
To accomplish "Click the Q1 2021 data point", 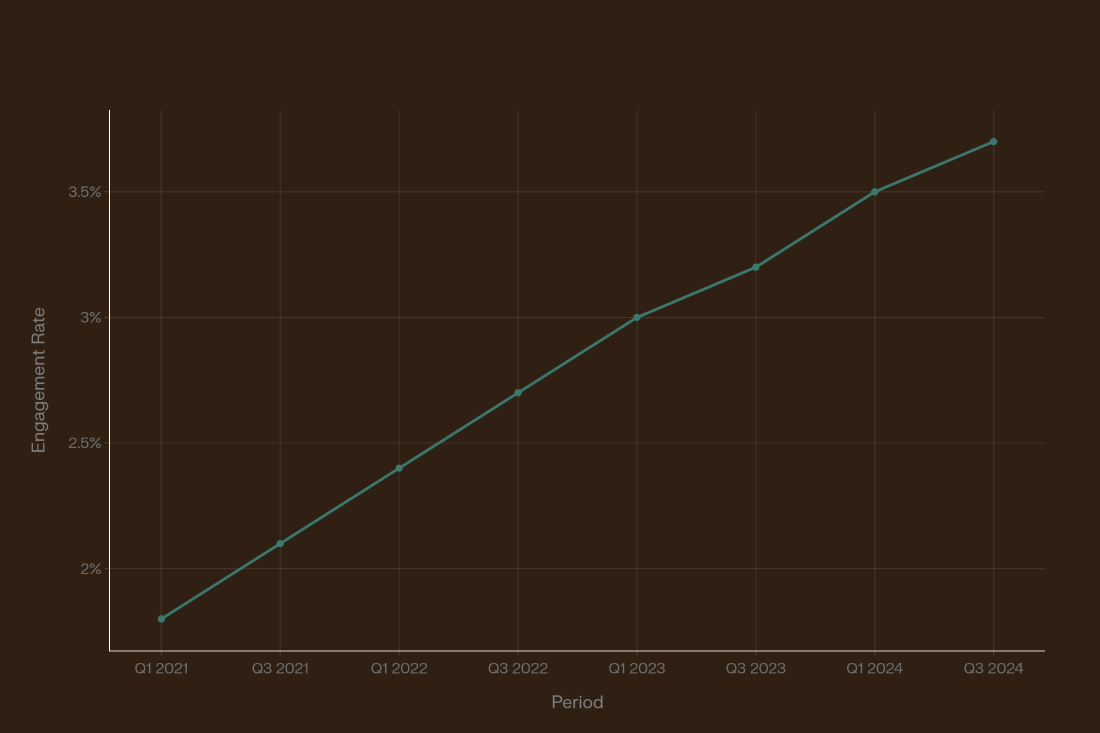I will (161, 619).
